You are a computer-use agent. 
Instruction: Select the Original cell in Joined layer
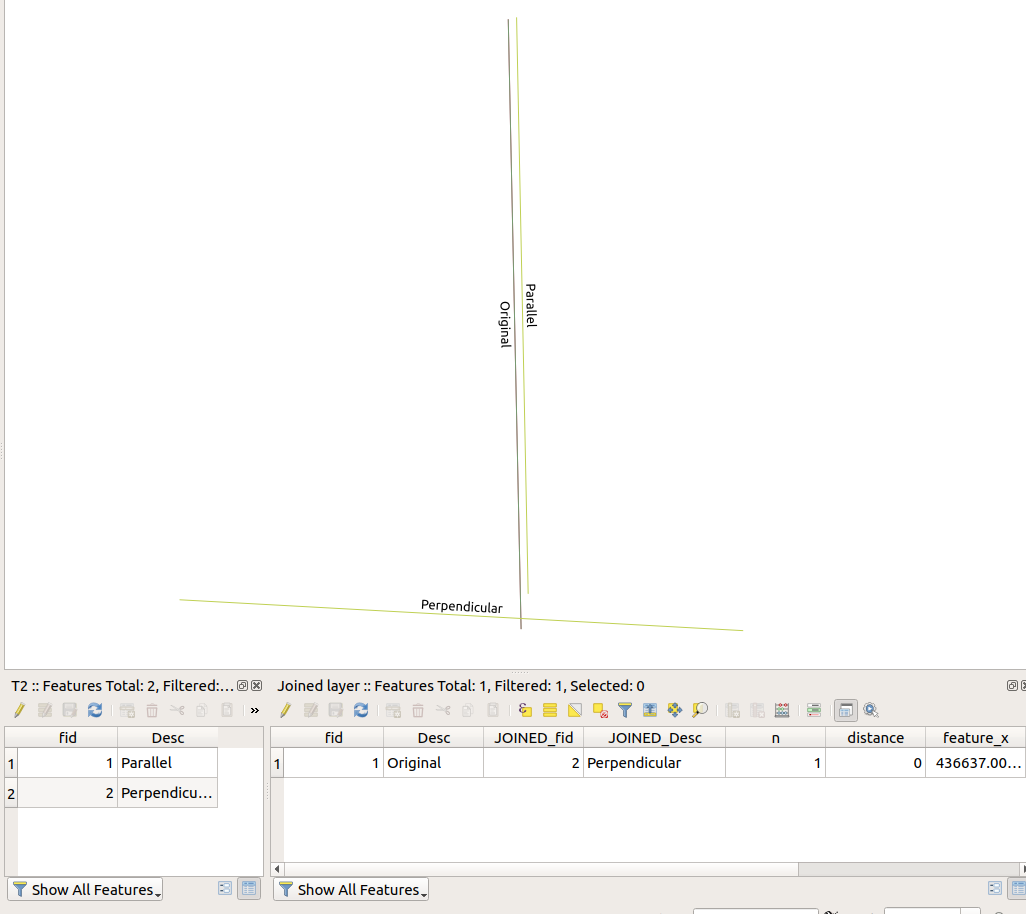(x=433, y=763)
